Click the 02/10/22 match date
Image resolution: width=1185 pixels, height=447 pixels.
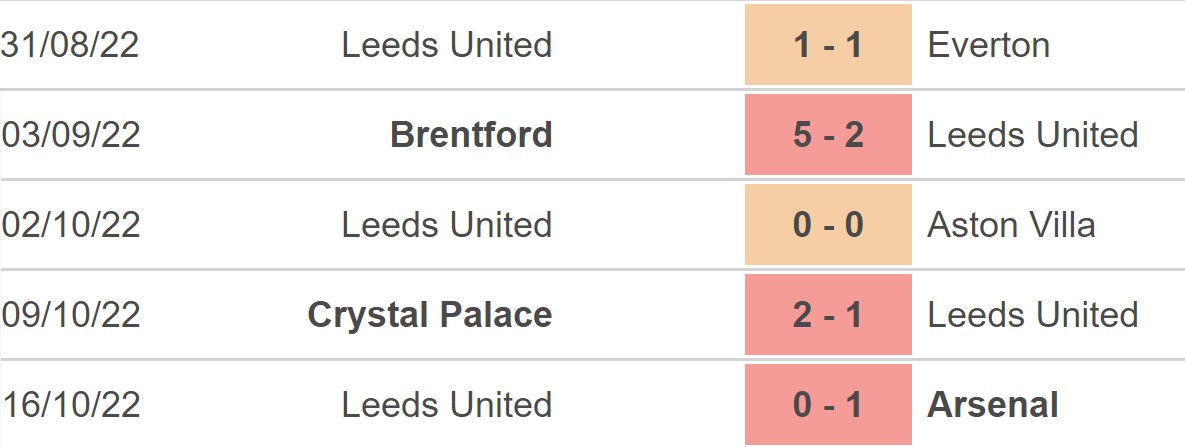tap(71, 225)
